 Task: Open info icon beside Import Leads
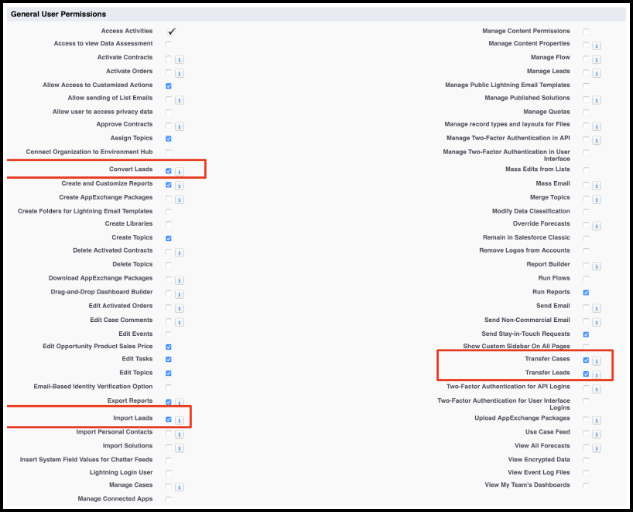[179, 420]
